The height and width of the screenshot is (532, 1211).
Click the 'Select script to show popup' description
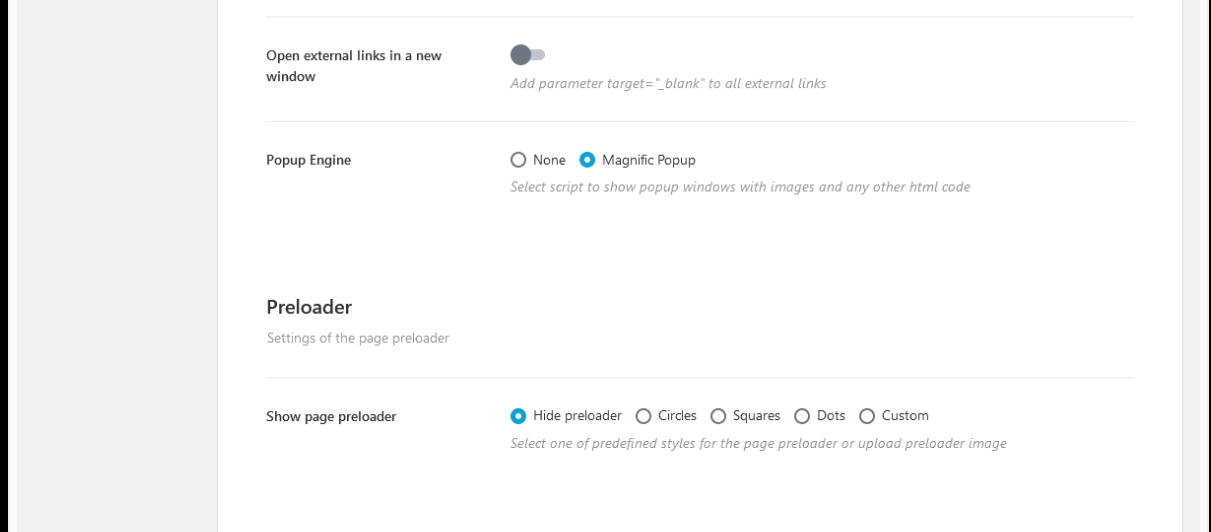click(x=740, y=187)
